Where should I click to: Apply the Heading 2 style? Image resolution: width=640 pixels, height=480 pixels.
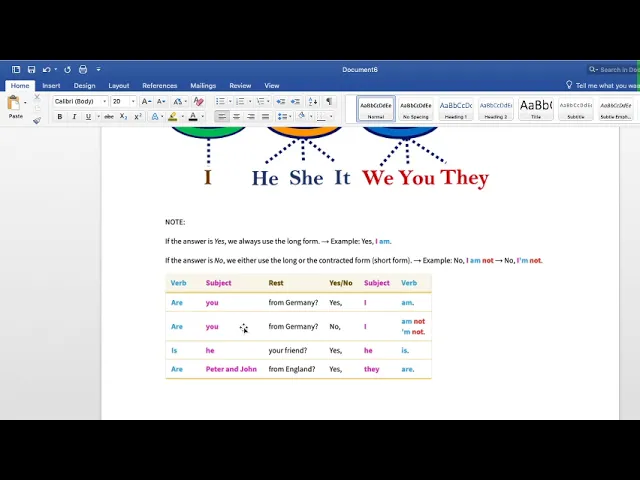pos(496,109)
